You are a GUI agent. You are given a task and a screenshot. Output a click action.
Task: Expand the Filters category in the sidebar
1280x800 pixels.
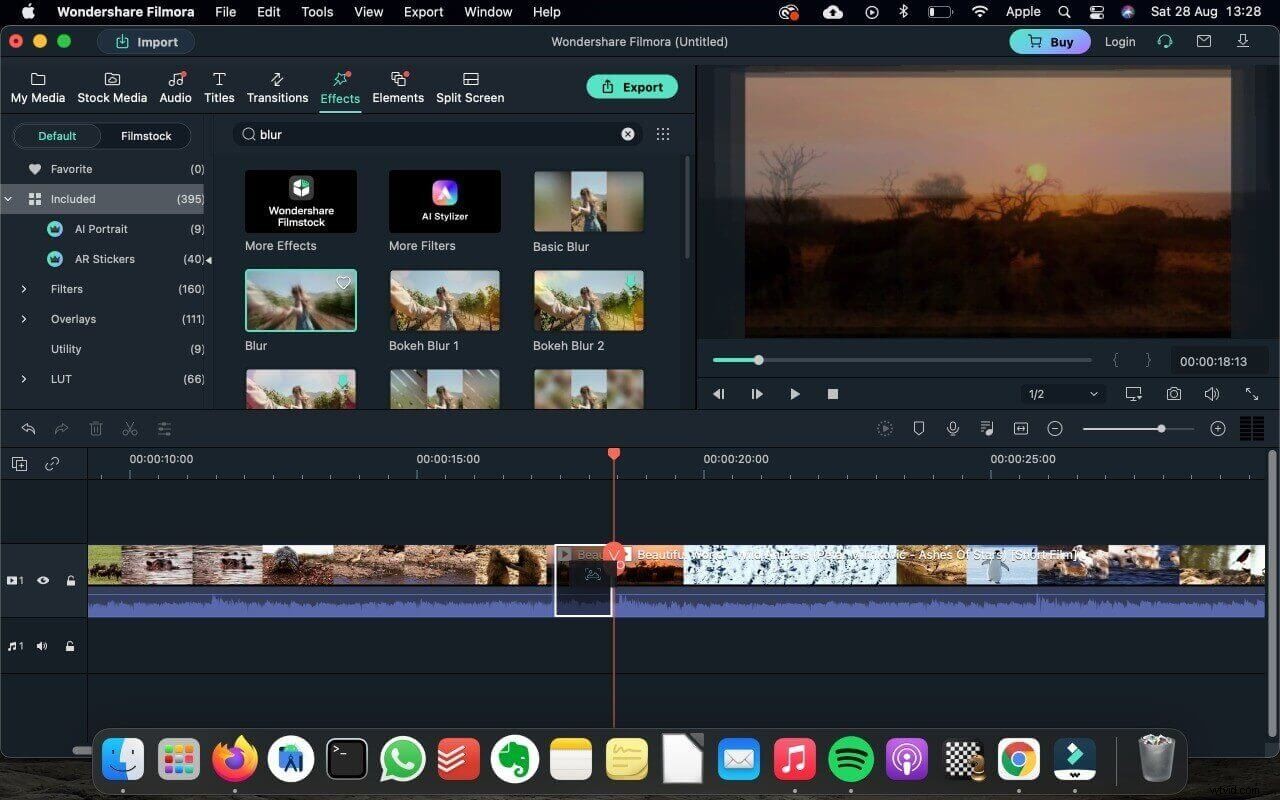(x=24, y=289)
